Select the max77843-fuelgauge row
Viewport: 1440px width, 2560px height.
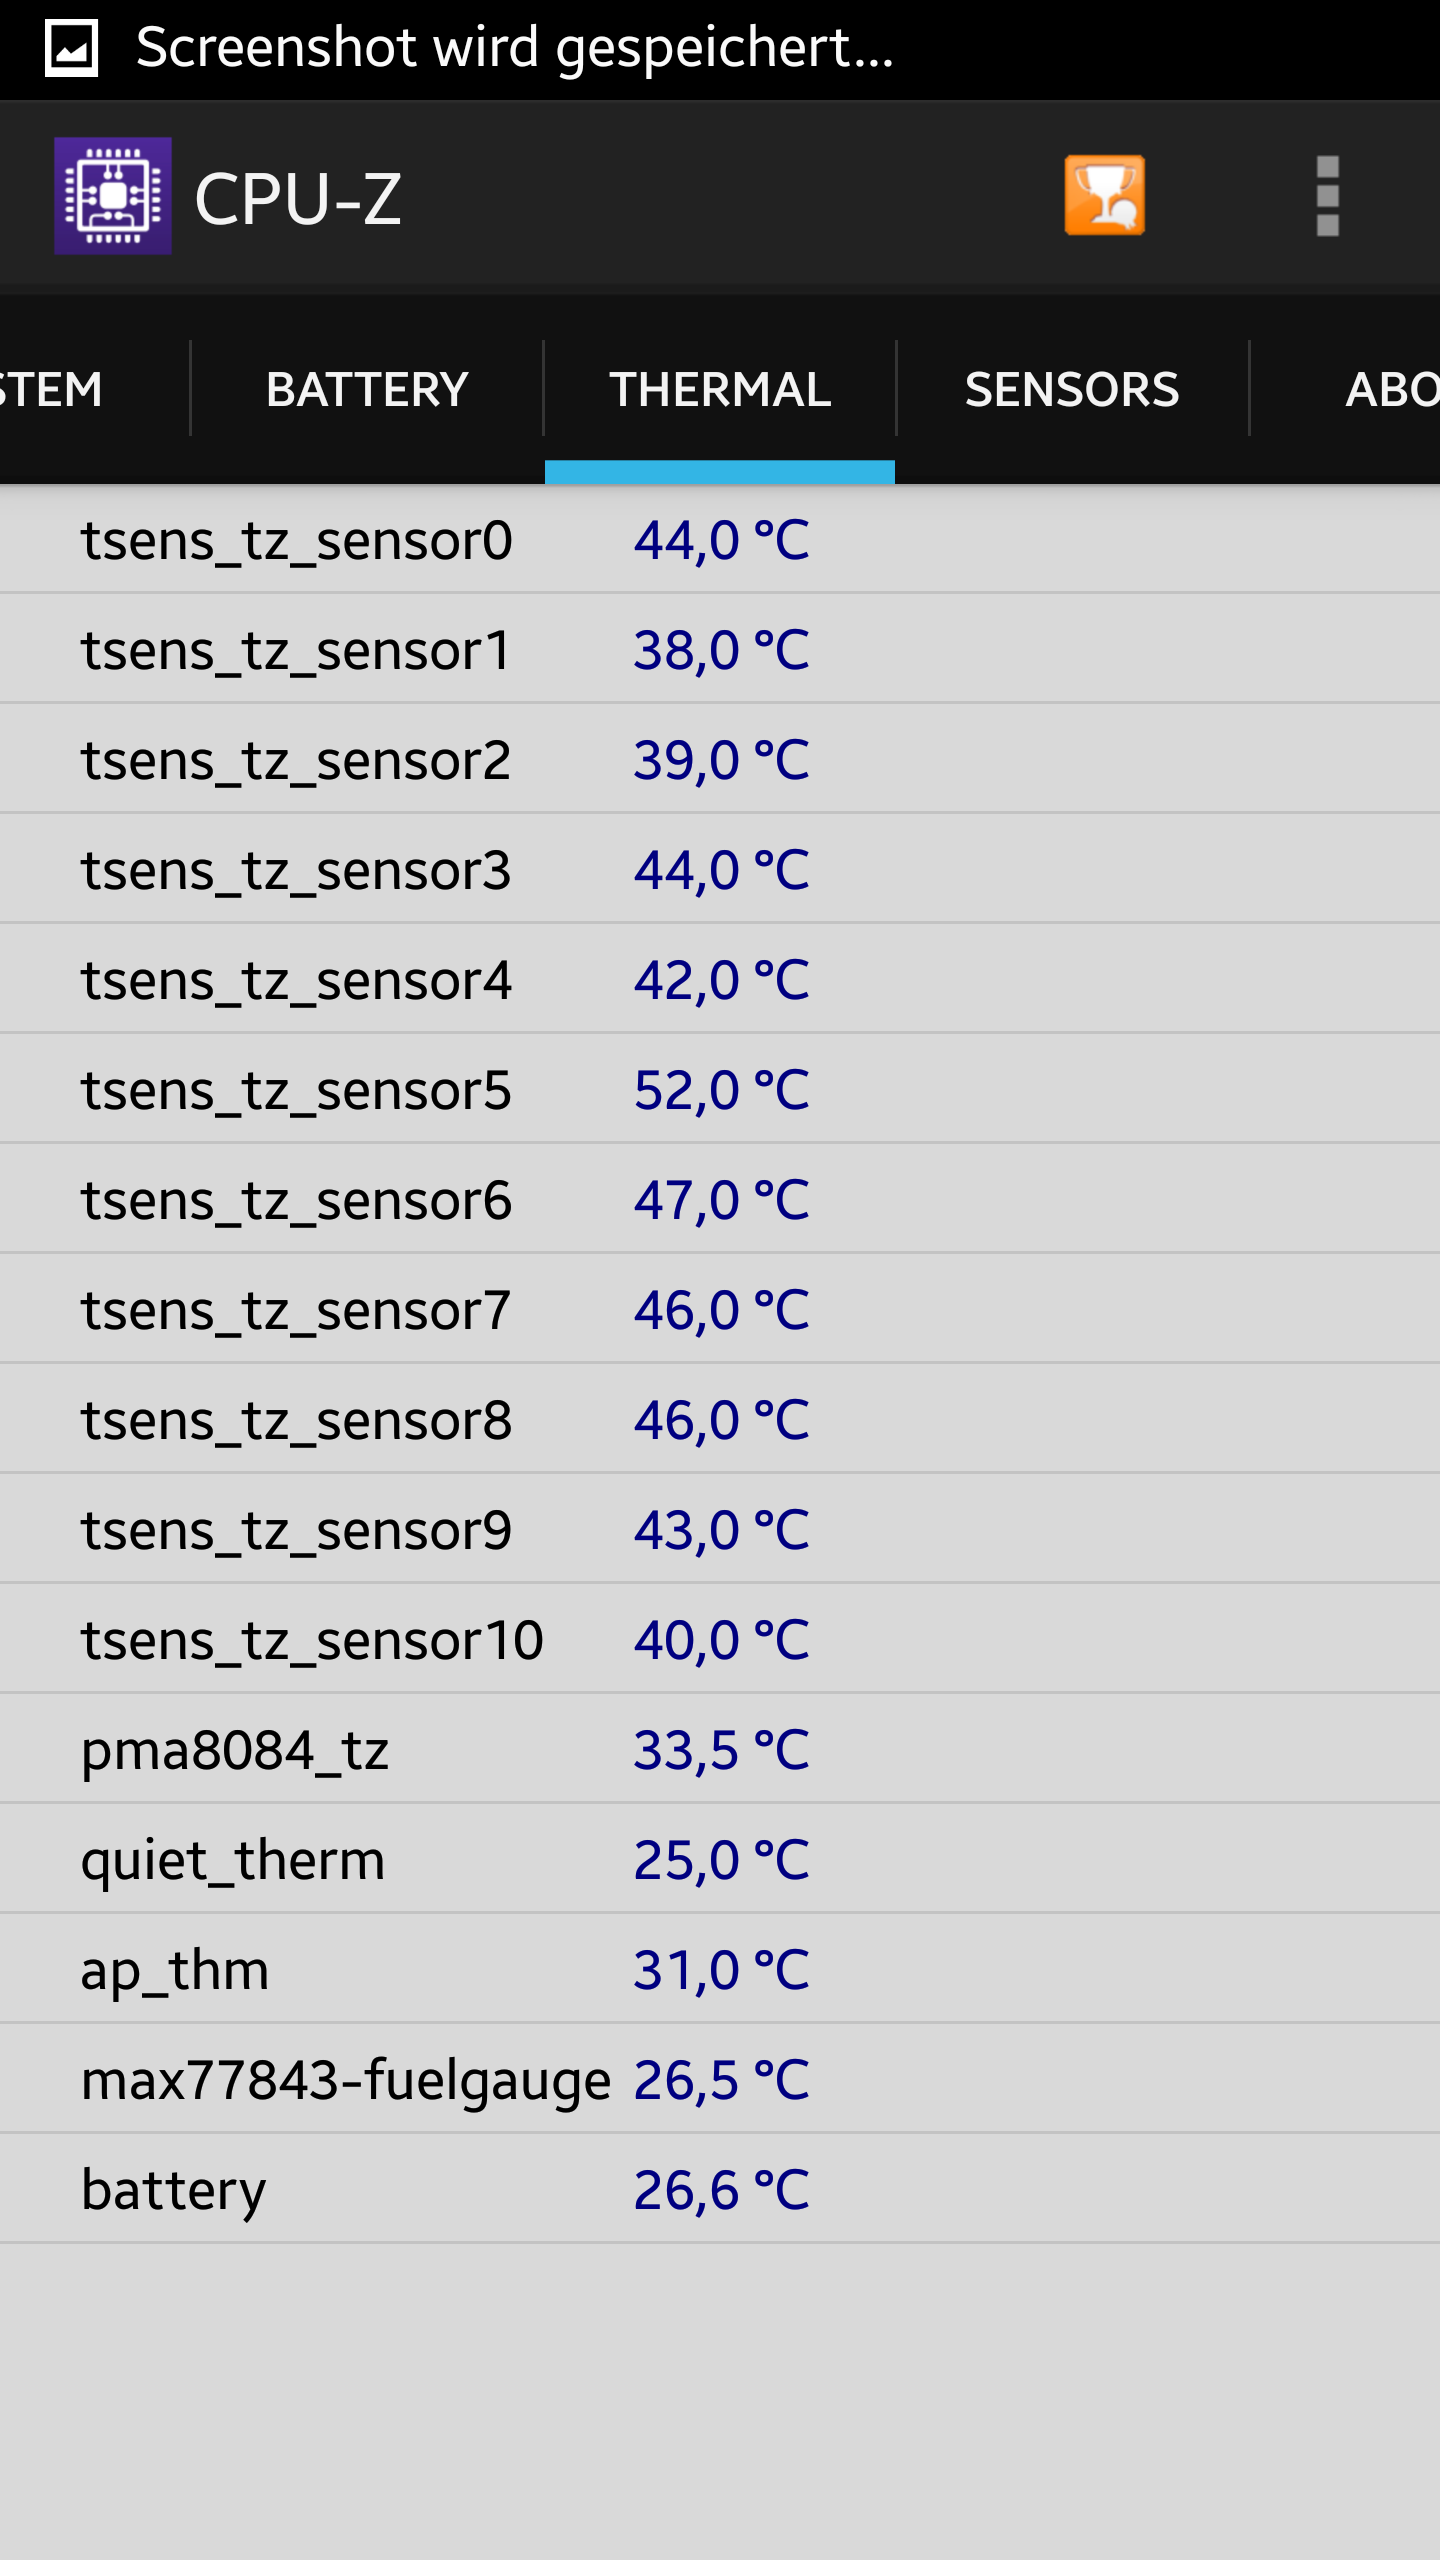tap(720, 2080)
